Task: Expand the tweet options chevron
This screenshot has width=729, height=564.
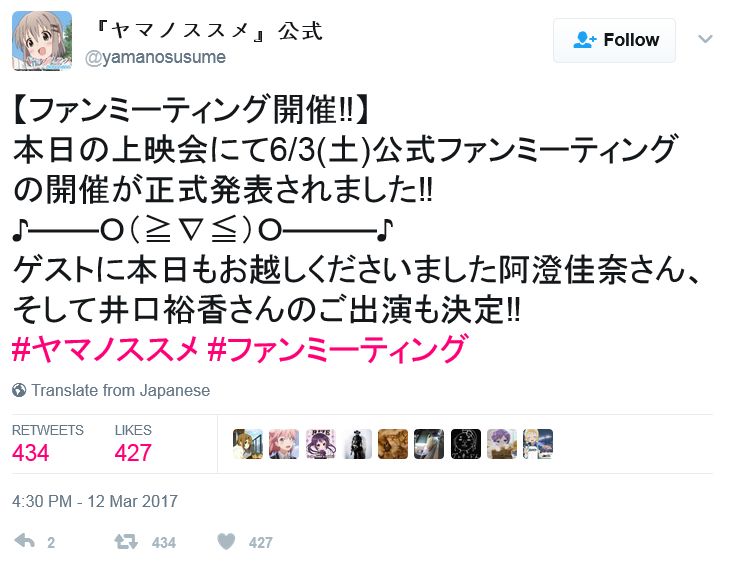Action: [x=705, y=39]
